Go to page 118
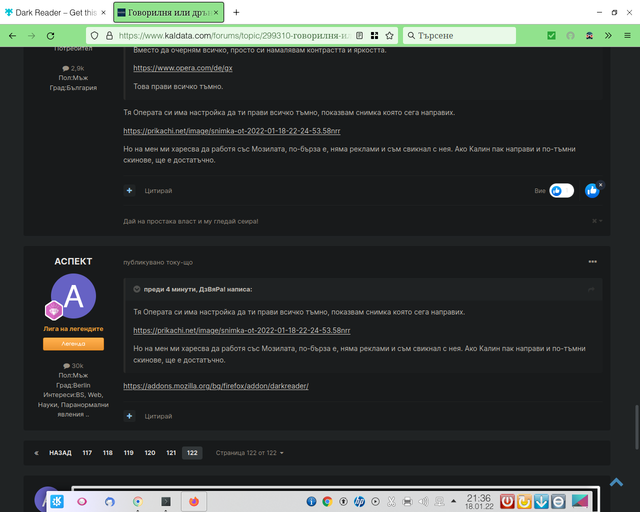This screenshot has width=640, height=512. (x=108, y=453)
